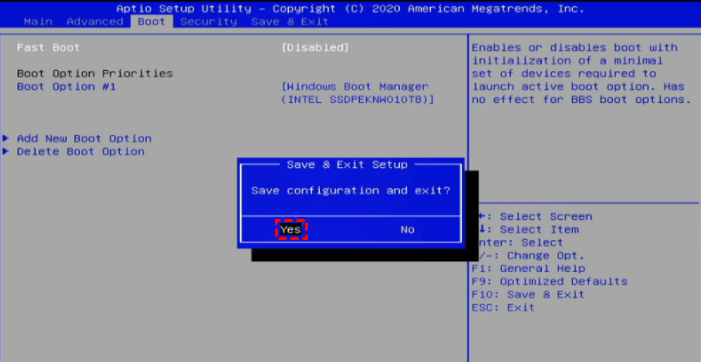
Task: Click the arrow beside Add New Boot Option
Action: 5,138
